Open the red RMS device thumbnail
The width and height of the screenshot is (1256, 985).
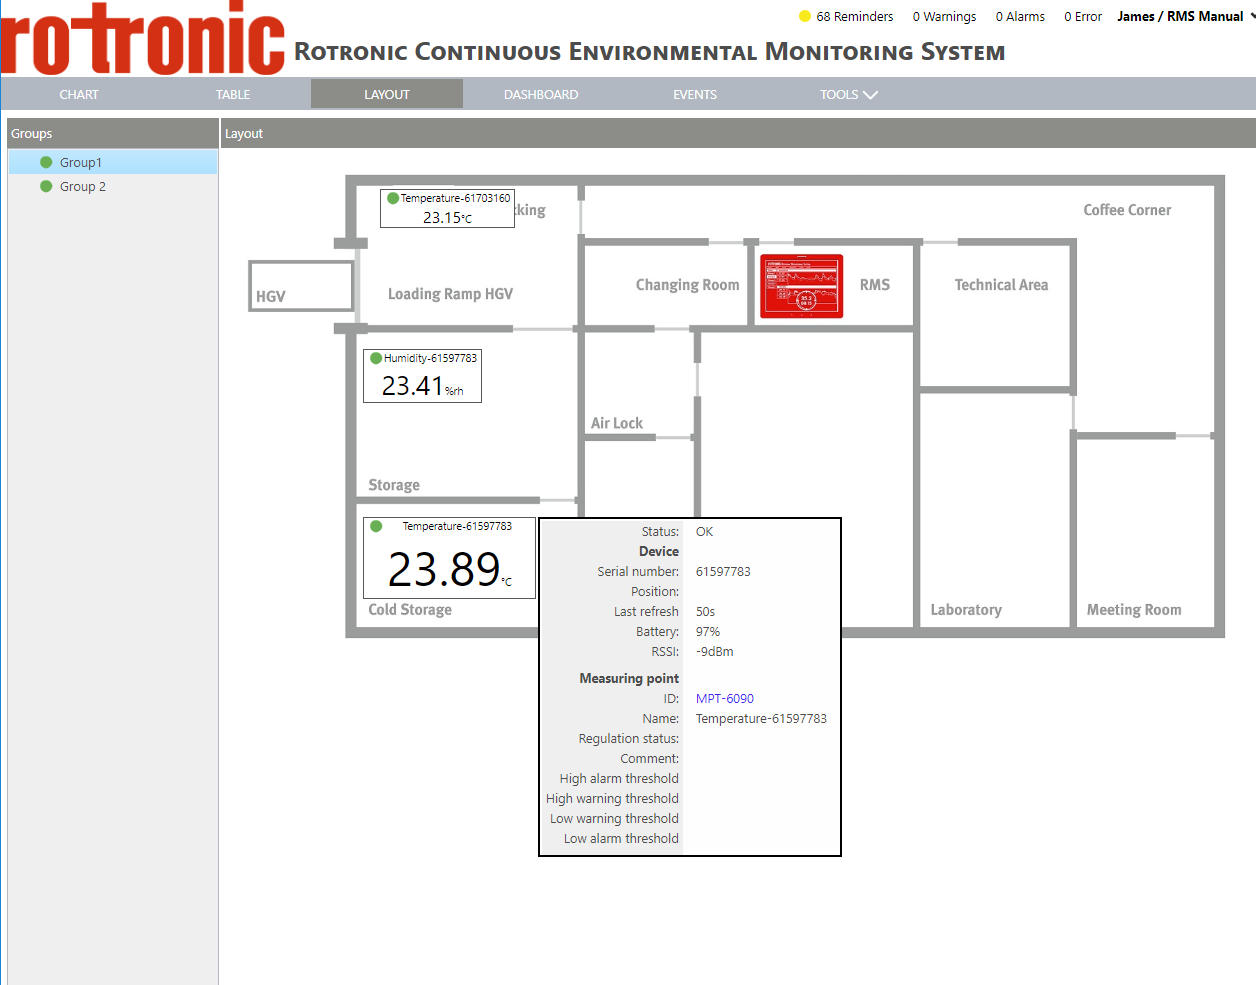[801, 286]
